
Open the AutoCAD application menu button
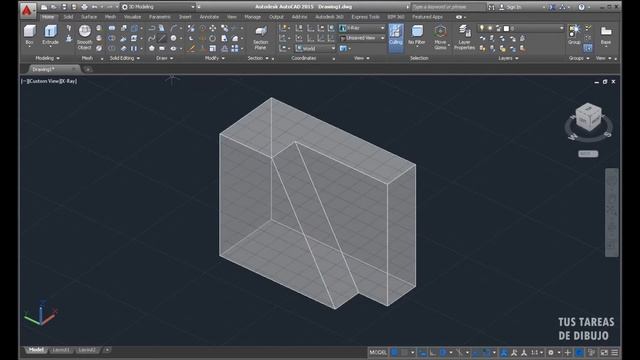pos(27,11)
